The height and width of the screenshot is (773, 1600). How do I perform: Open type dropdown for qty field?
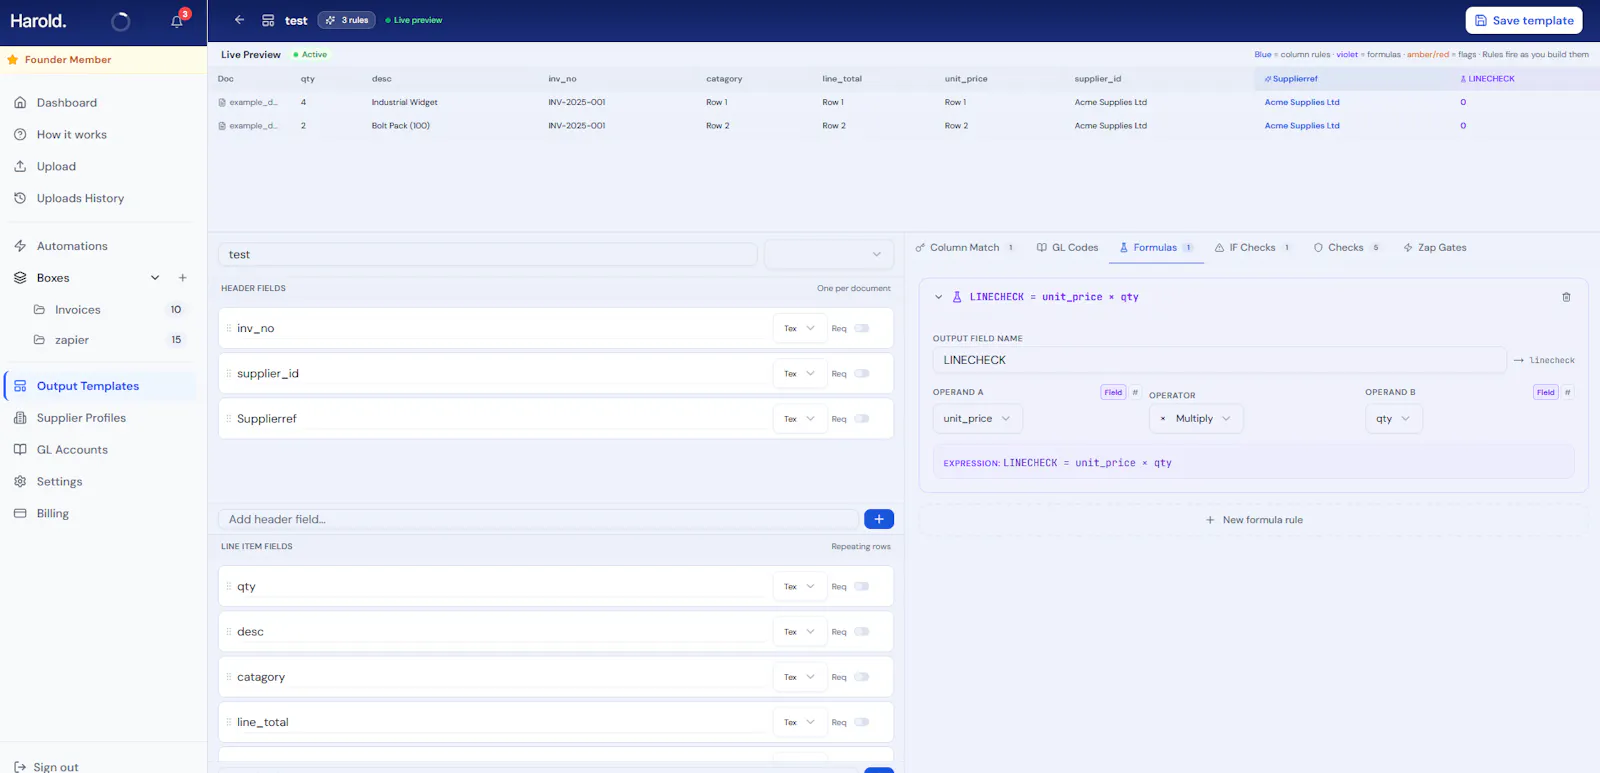click(800, 587)
